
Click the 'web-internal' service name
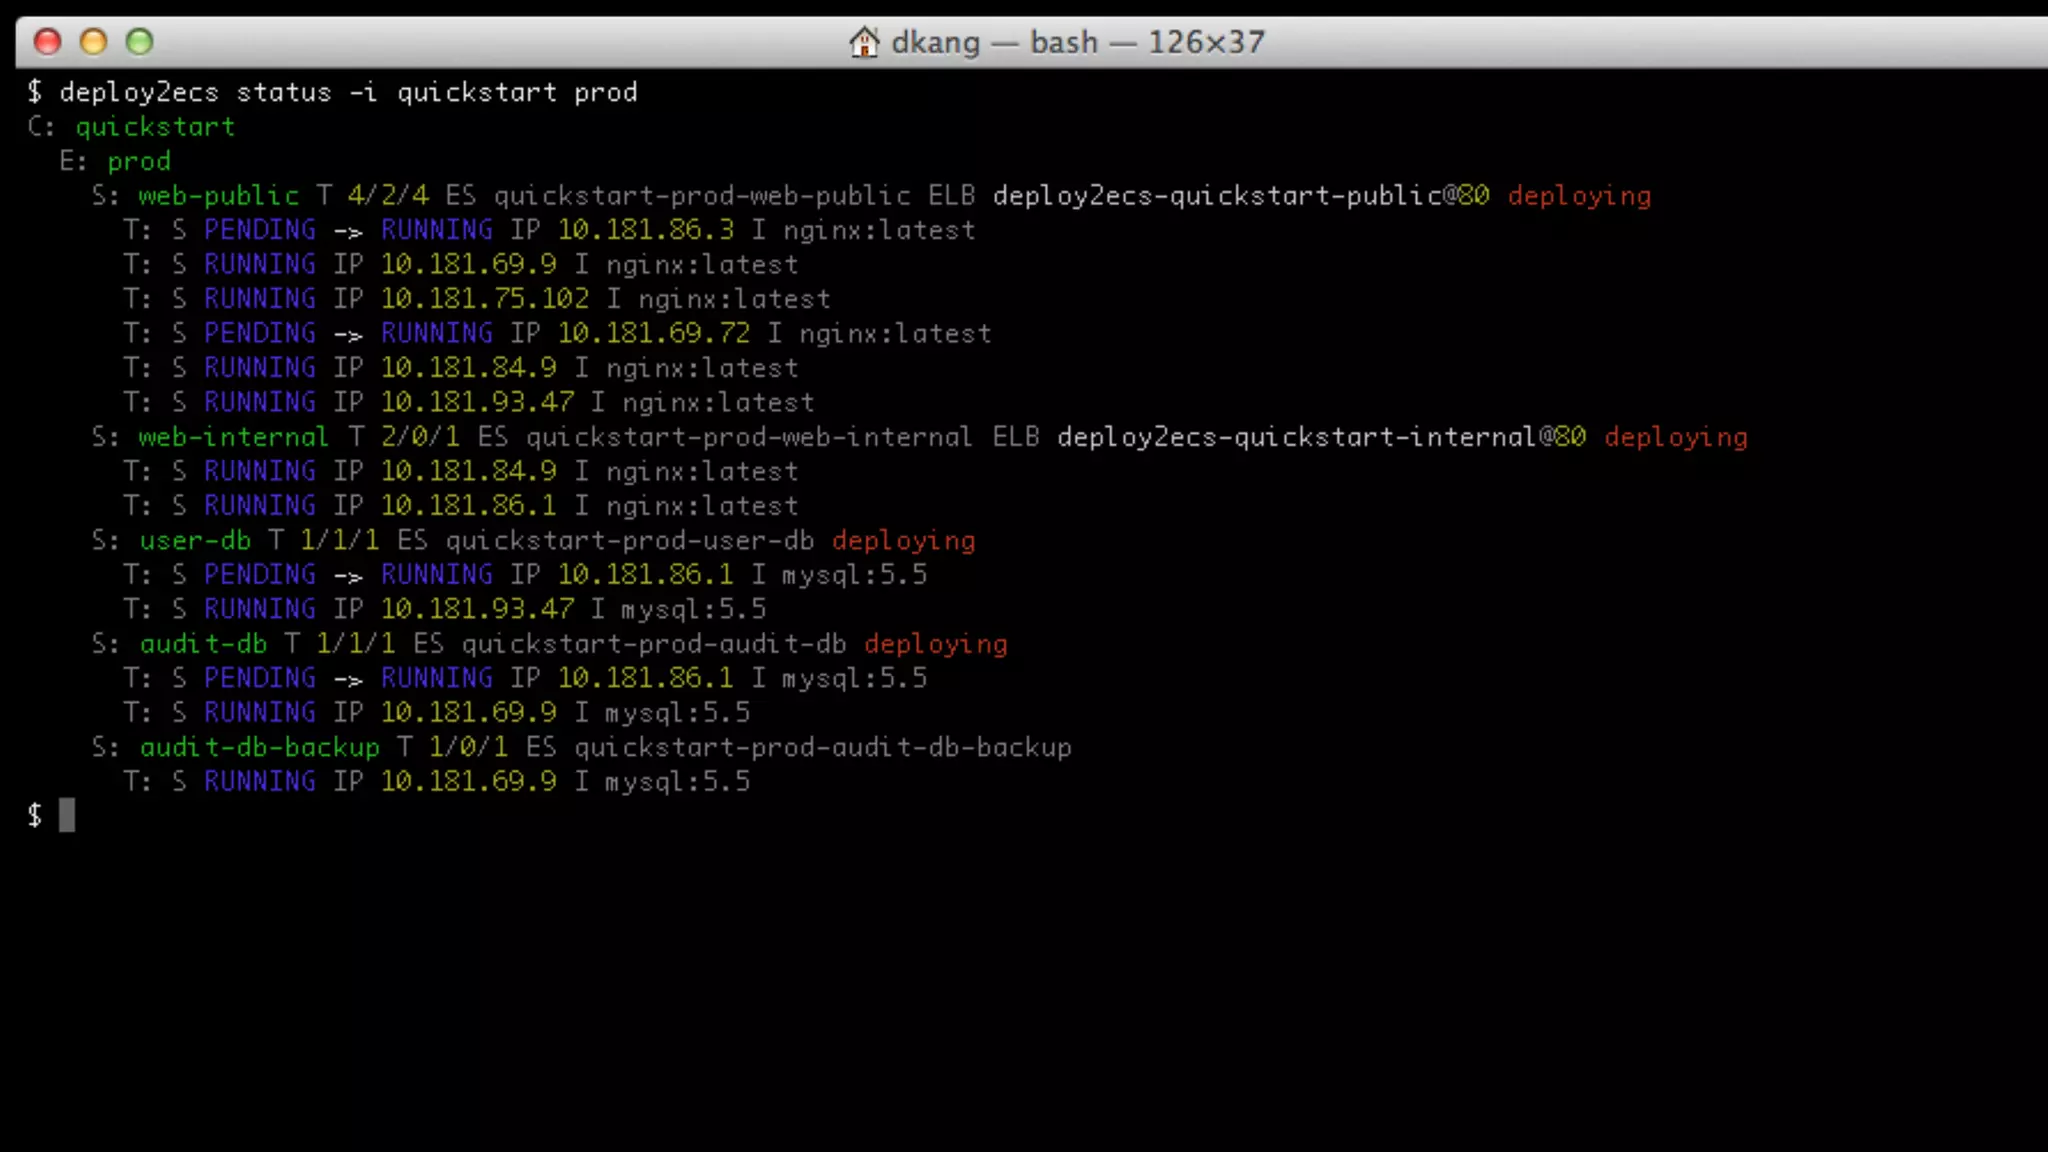tap(233, 437)
